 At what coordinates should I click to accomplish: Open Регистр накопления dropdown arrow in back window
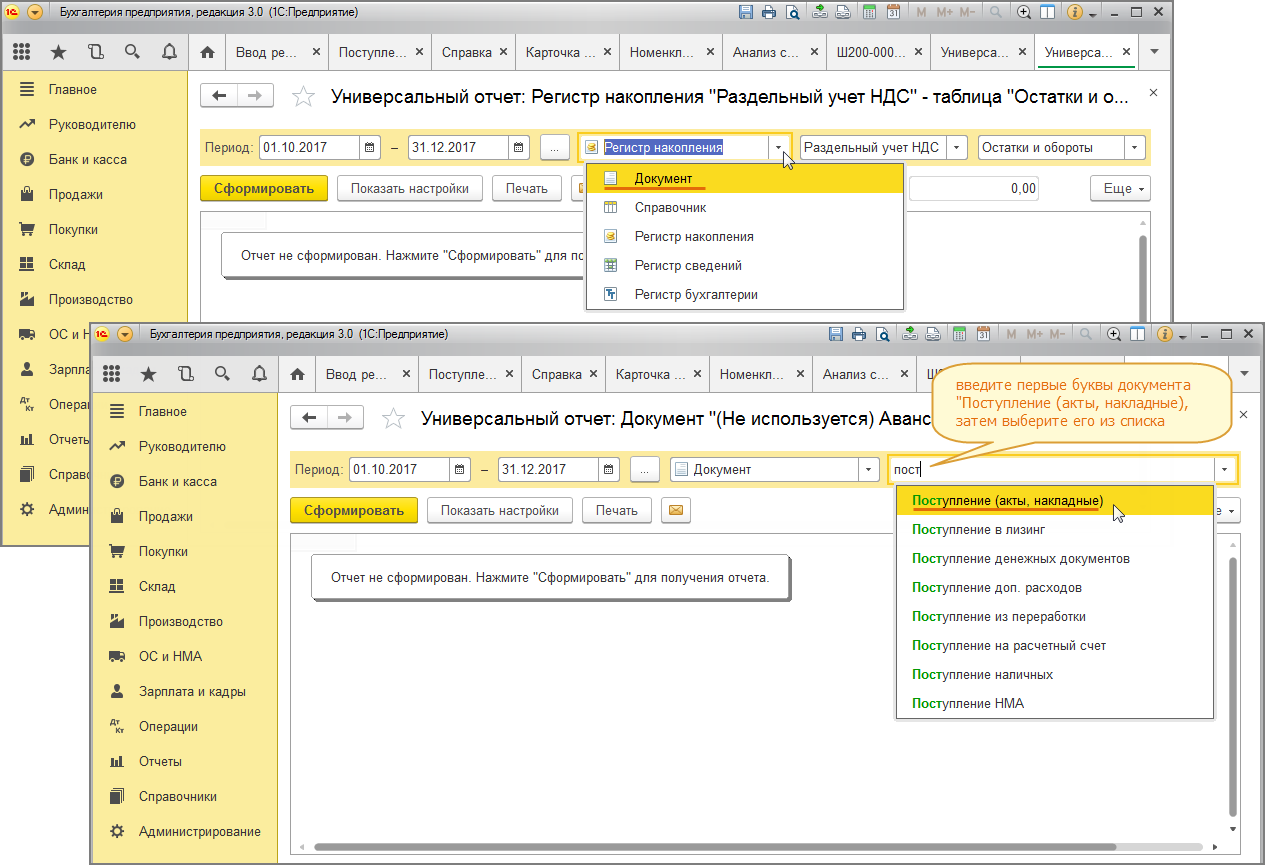(779, 147)
